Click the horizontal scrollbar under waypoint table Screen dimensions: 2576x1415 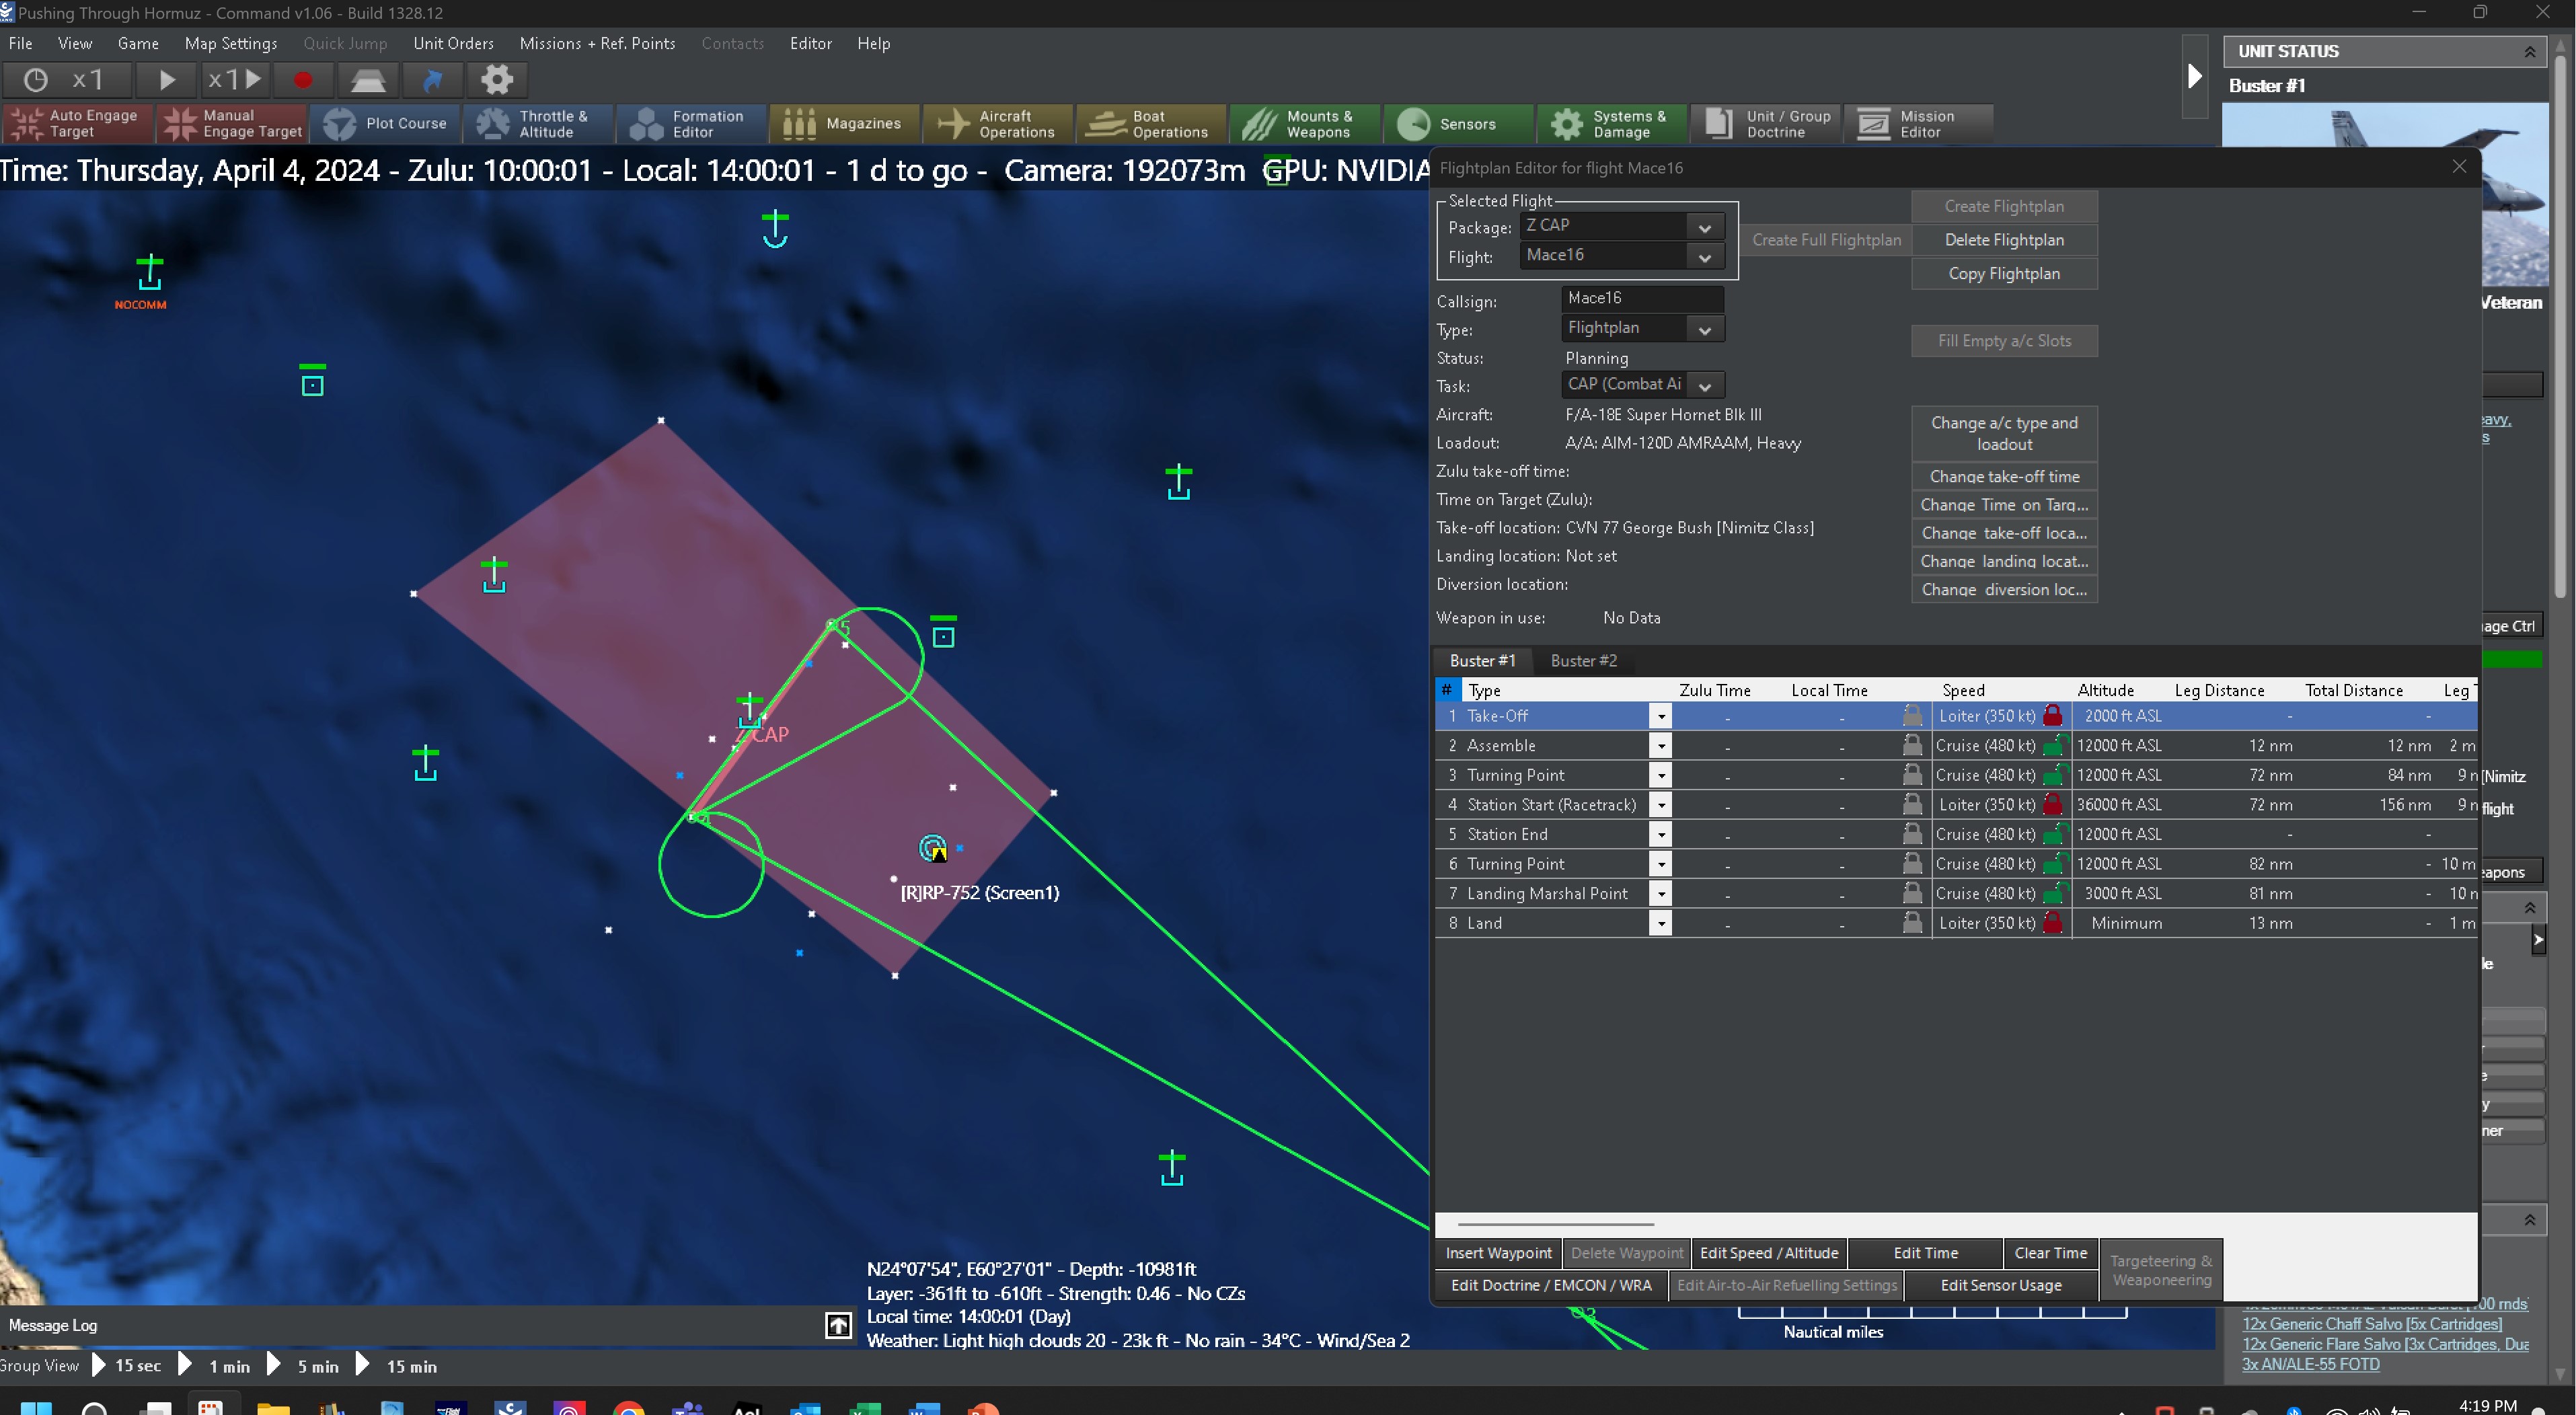[x=1555, y=1223]
